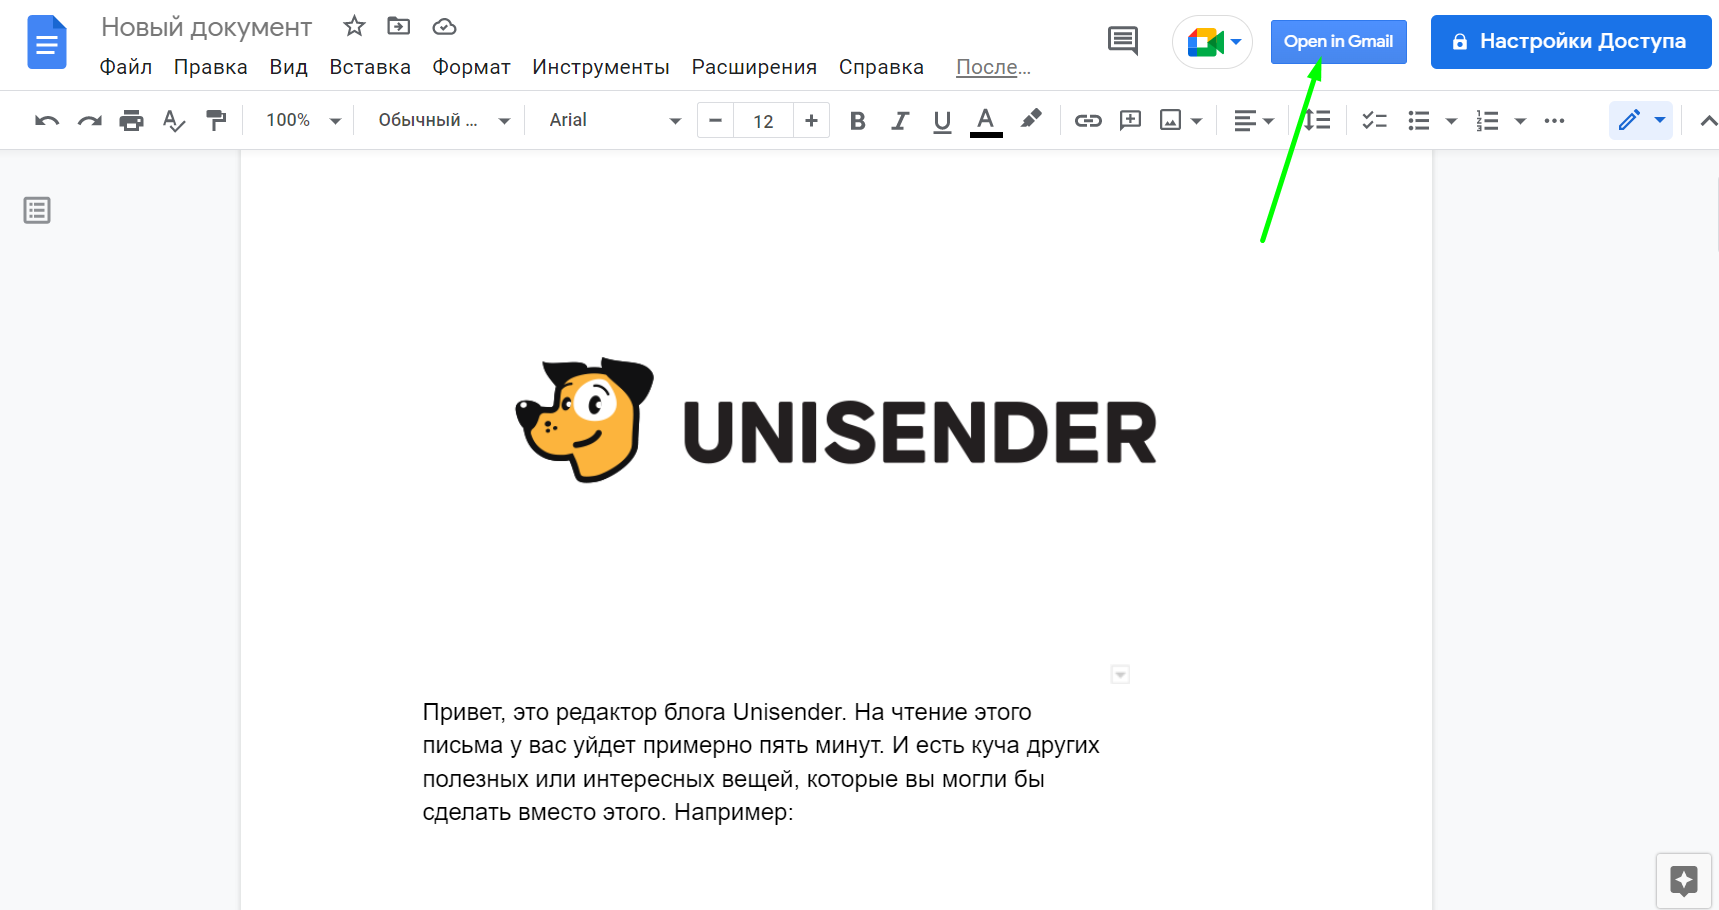The image size is (1719, 910).
Task: Open the Правка menu
Action: pyautogui.click(x=211, y=67)
